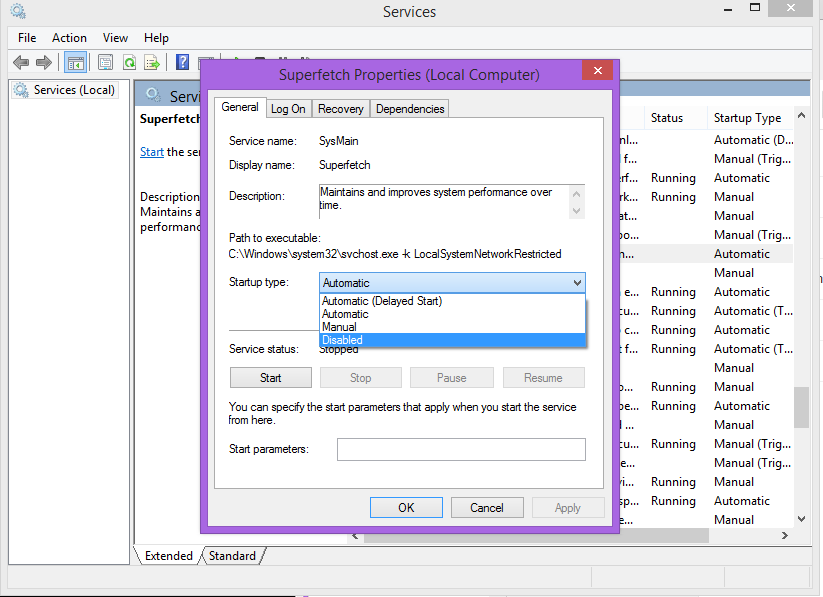Open Properties toolbar icon in Services
Image resolution: width=823 pixels, height=597 pixels.
point(105,62)
